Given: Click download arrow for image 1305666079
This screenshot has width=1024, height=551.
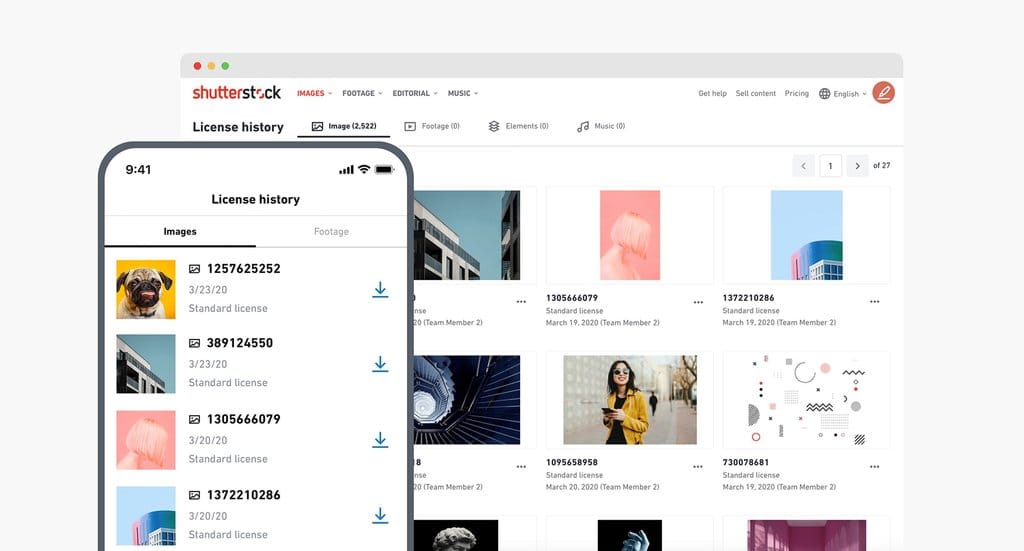Looking at the screenshot, I should 380,440.
